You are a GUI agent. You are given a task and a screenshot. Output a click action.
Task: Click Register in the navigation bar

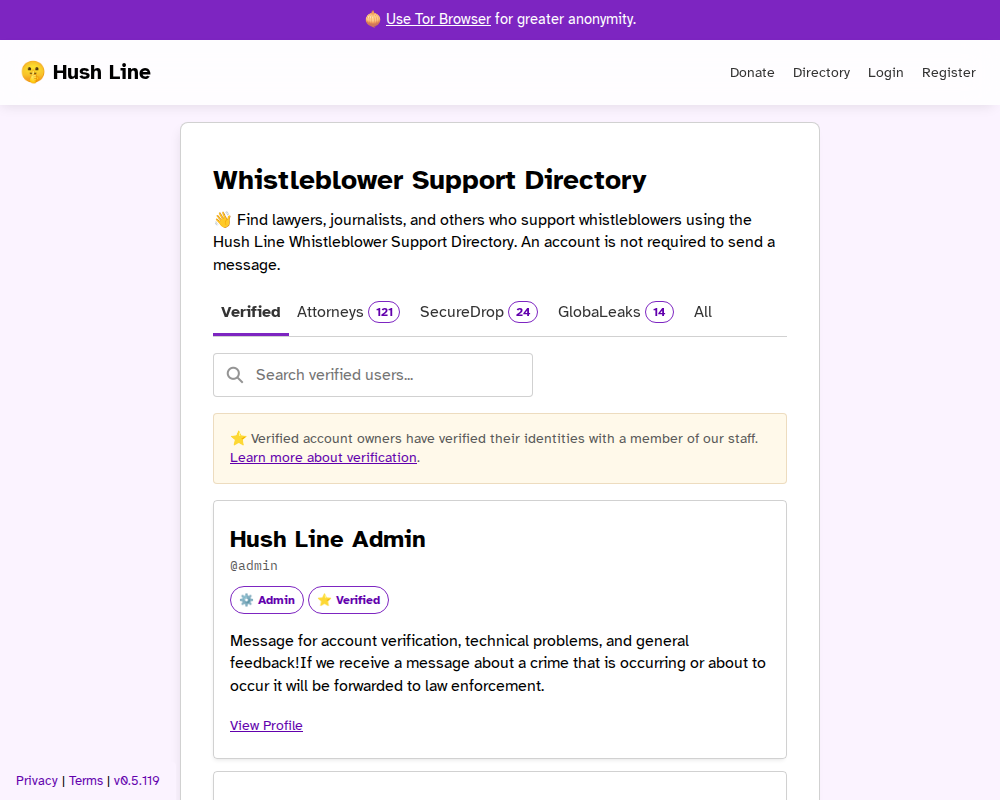coord(948,72)
